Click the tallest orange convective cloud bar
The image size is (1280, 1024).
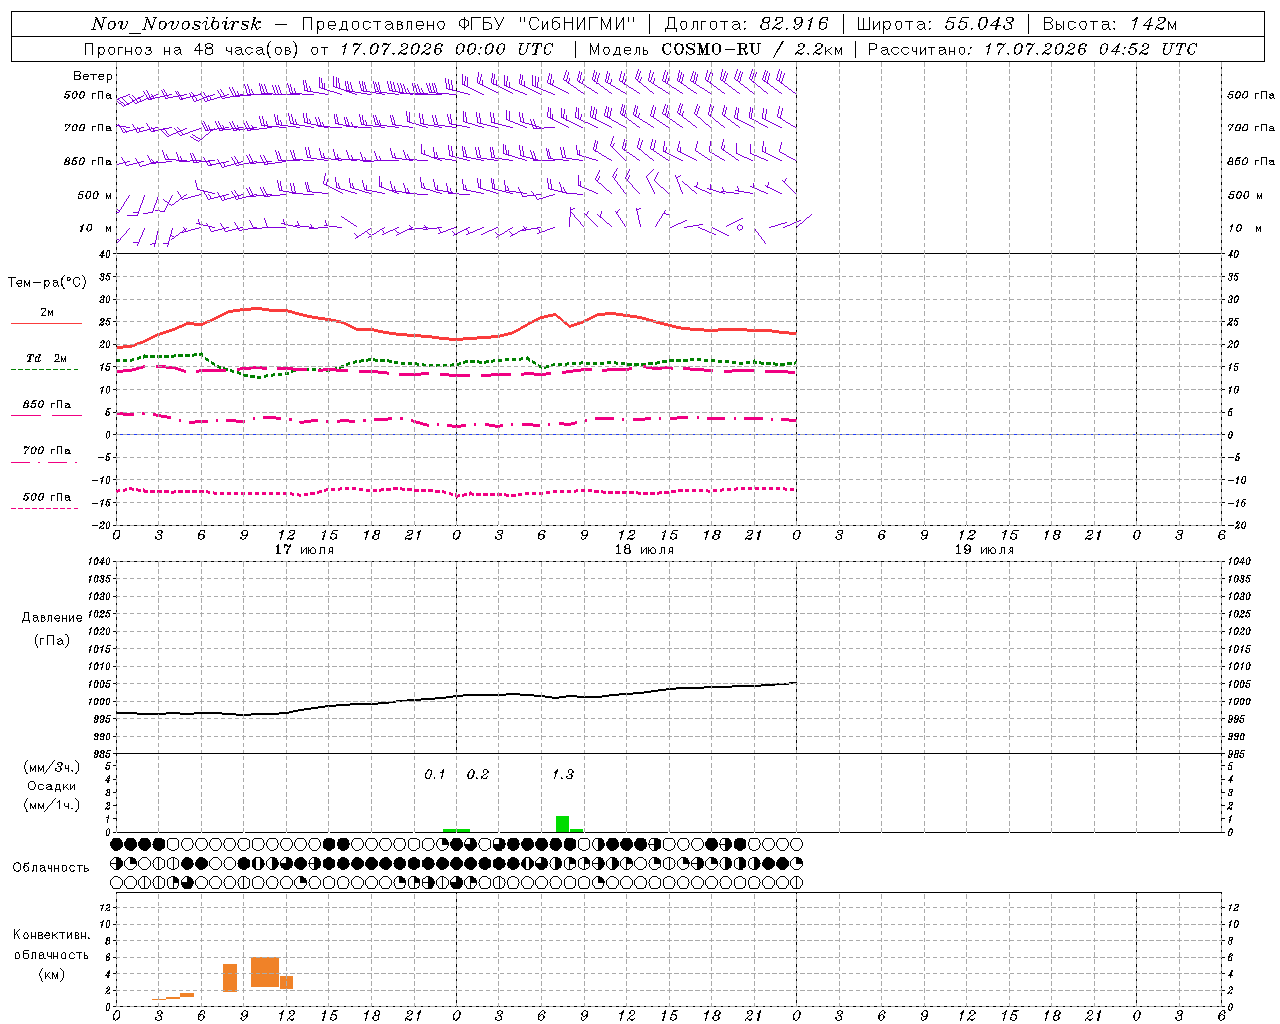click(265, 972)
